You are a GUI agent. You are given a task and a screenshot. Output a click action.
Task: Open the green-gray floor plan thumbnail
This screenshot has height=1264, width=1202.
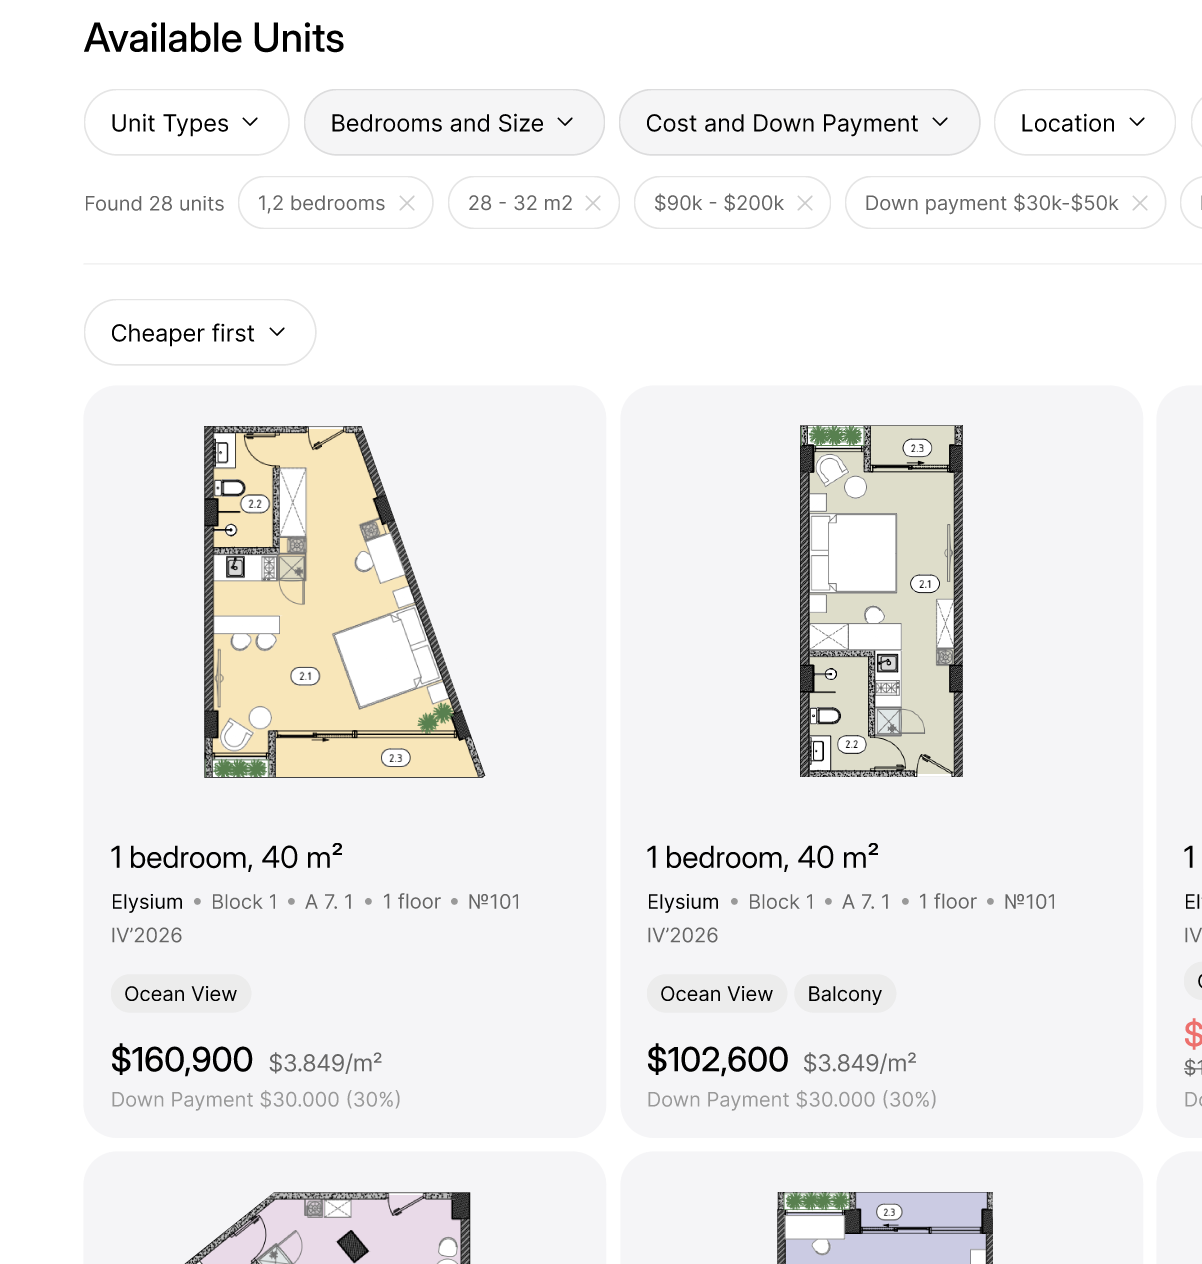pyautogui.click(x=881, y=602)
